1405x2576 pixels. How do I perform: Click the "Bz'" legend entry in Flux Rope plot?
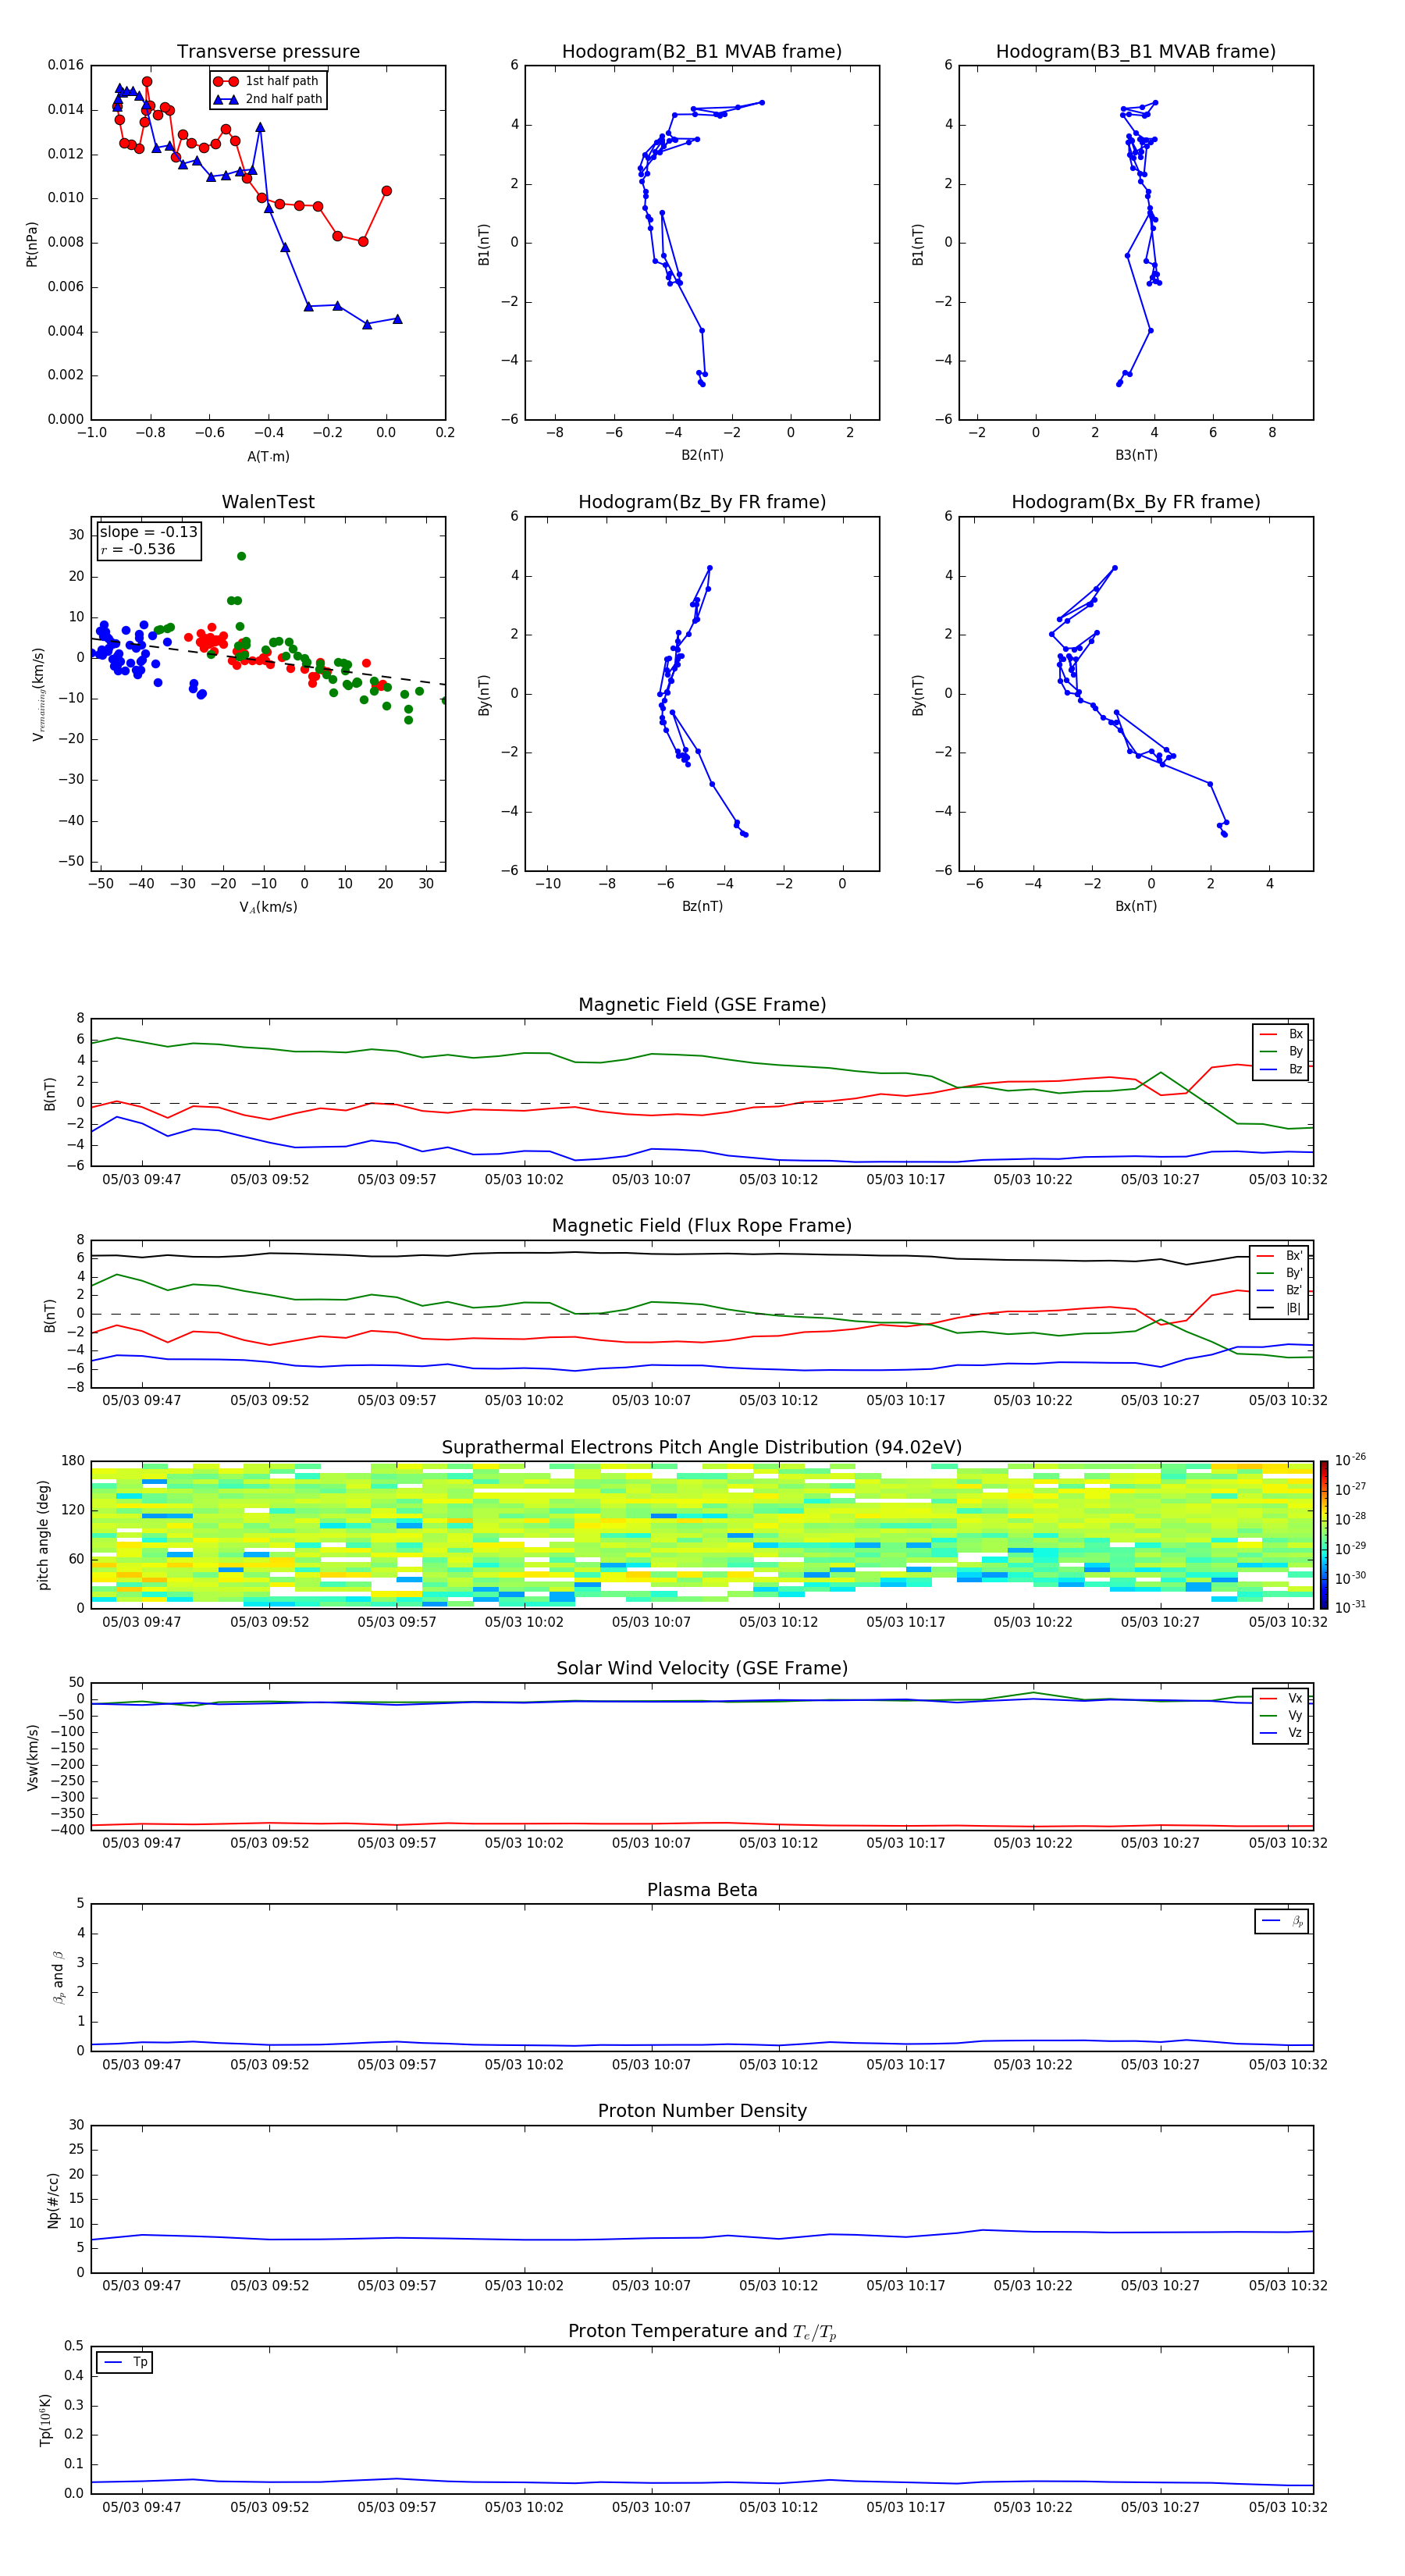[x=1281, y=1290]
